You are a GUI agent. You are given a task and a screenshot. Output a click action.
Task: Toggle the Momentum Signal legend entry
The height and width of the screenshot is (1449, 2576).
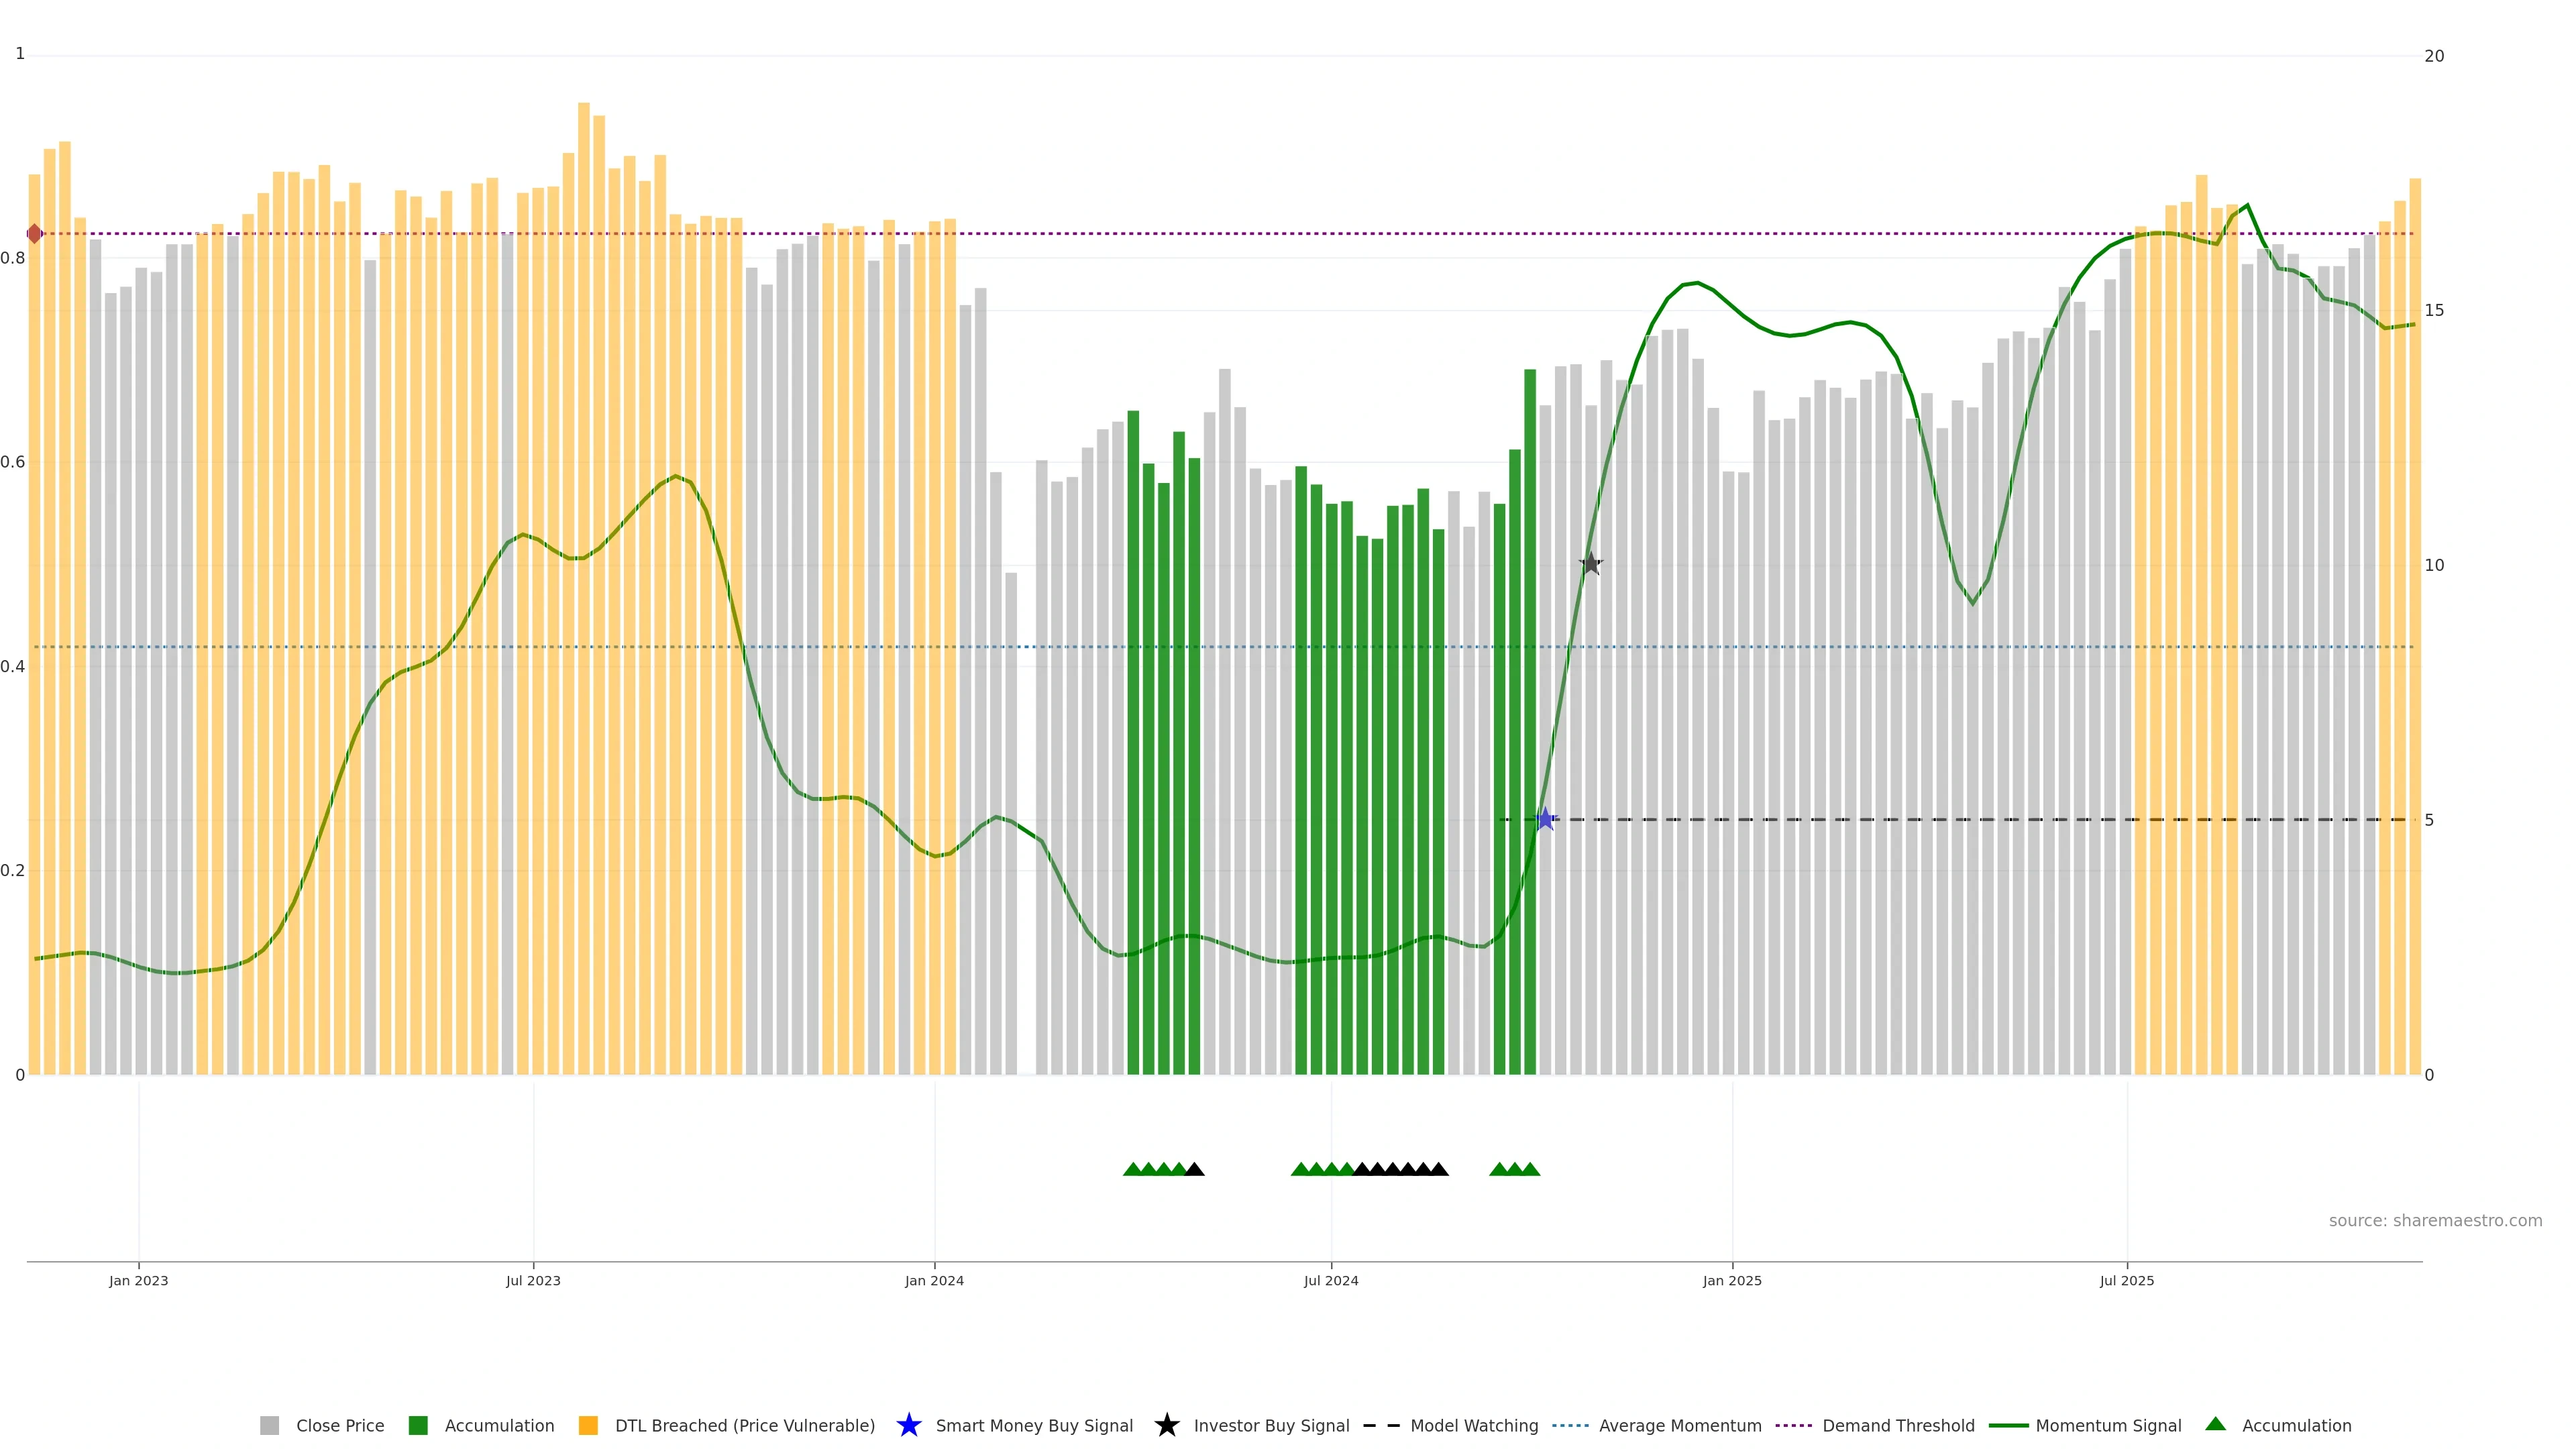[2108, 1426]
